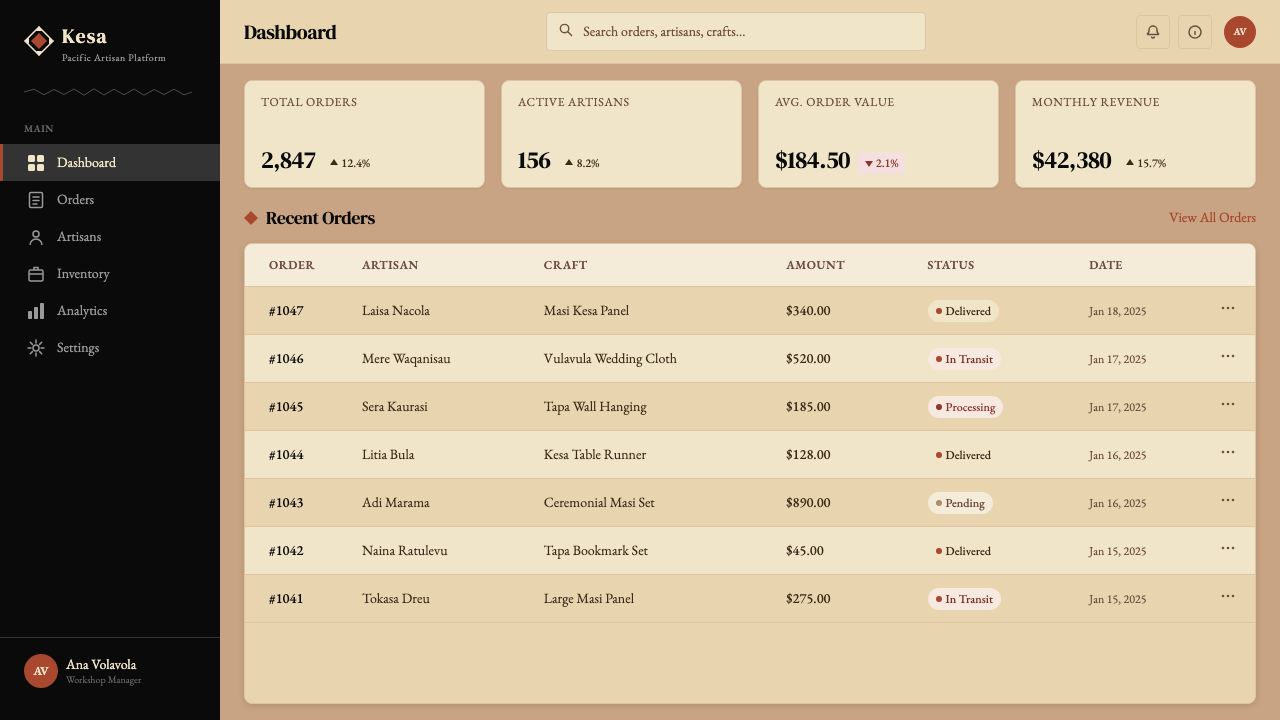Click artisan name Laisa Nacola
The height and width of the screenshot is (720, 1280).
click(396, 311)
